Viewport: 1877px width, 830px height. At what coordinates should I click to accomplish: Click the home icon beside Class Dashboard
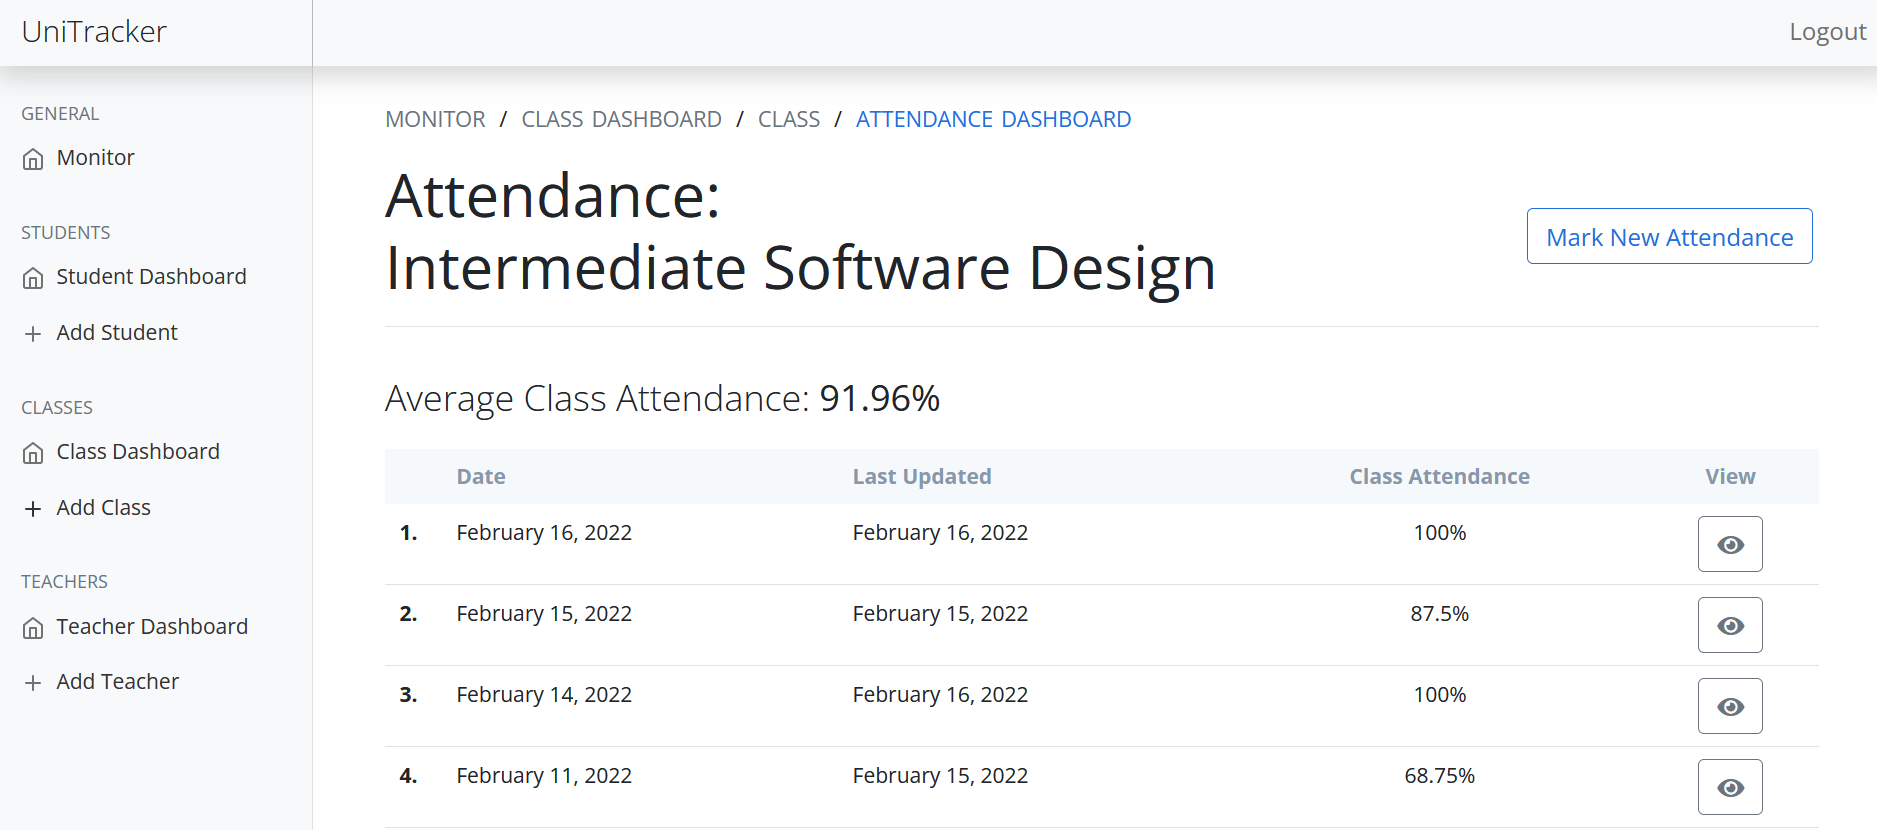33,453
